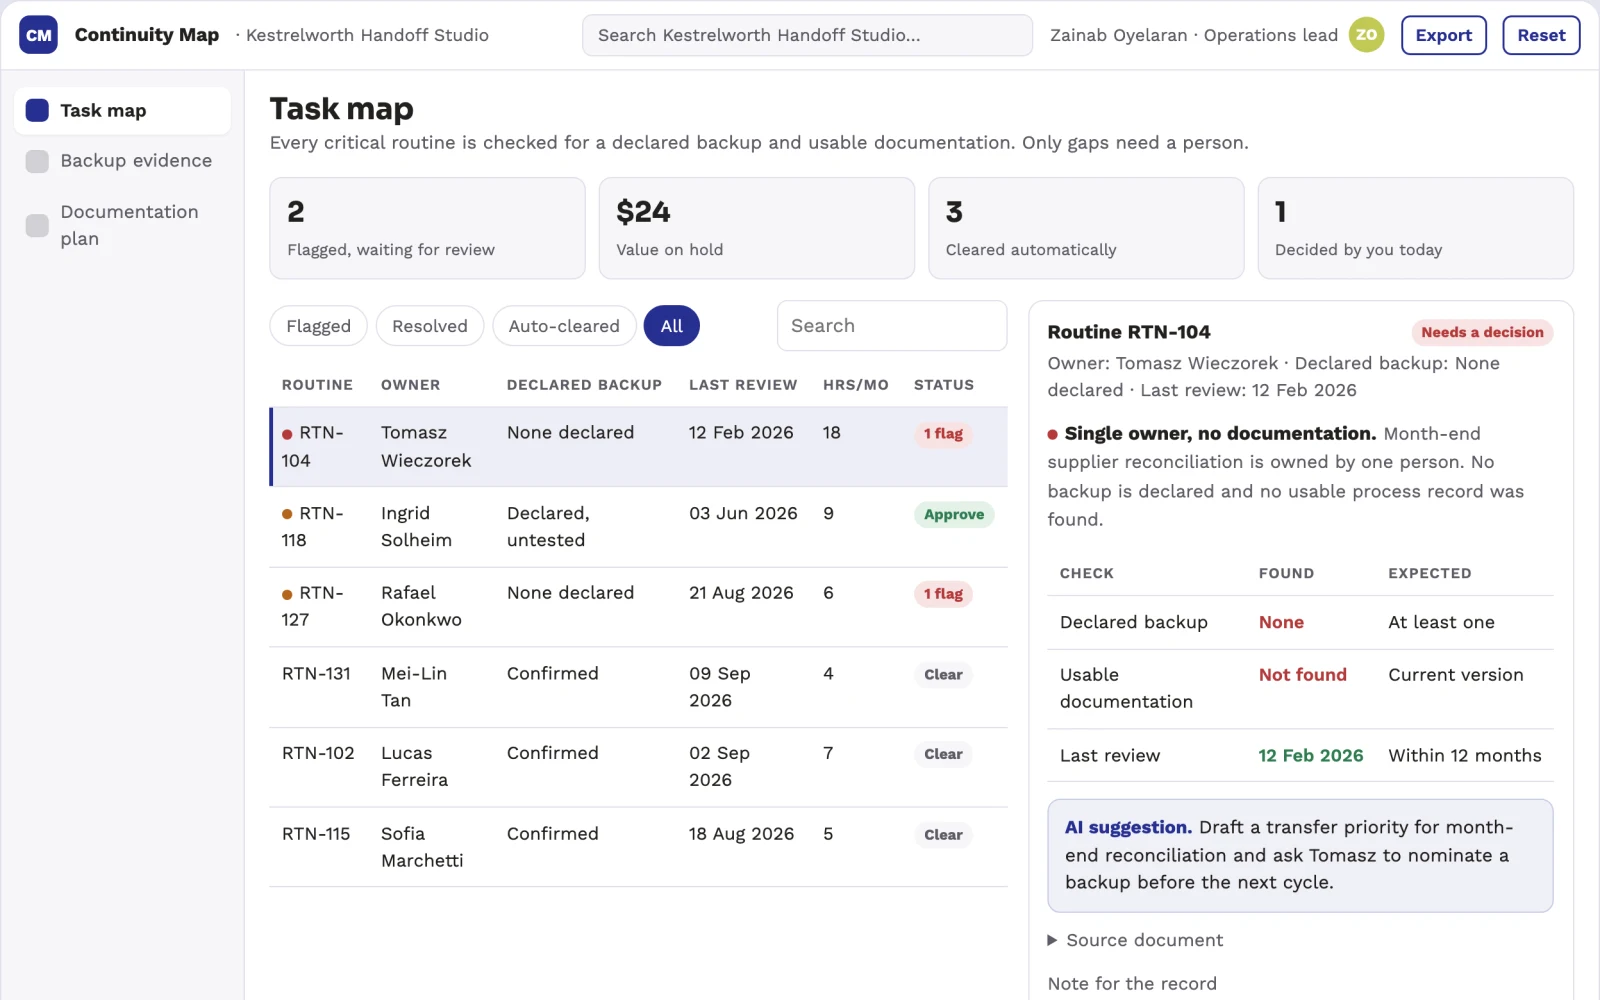Click the 1 flag badge for Tomasz Wieczorek
The height and width of the screenshot is (1000, 1600).
(x=943, y=434)
